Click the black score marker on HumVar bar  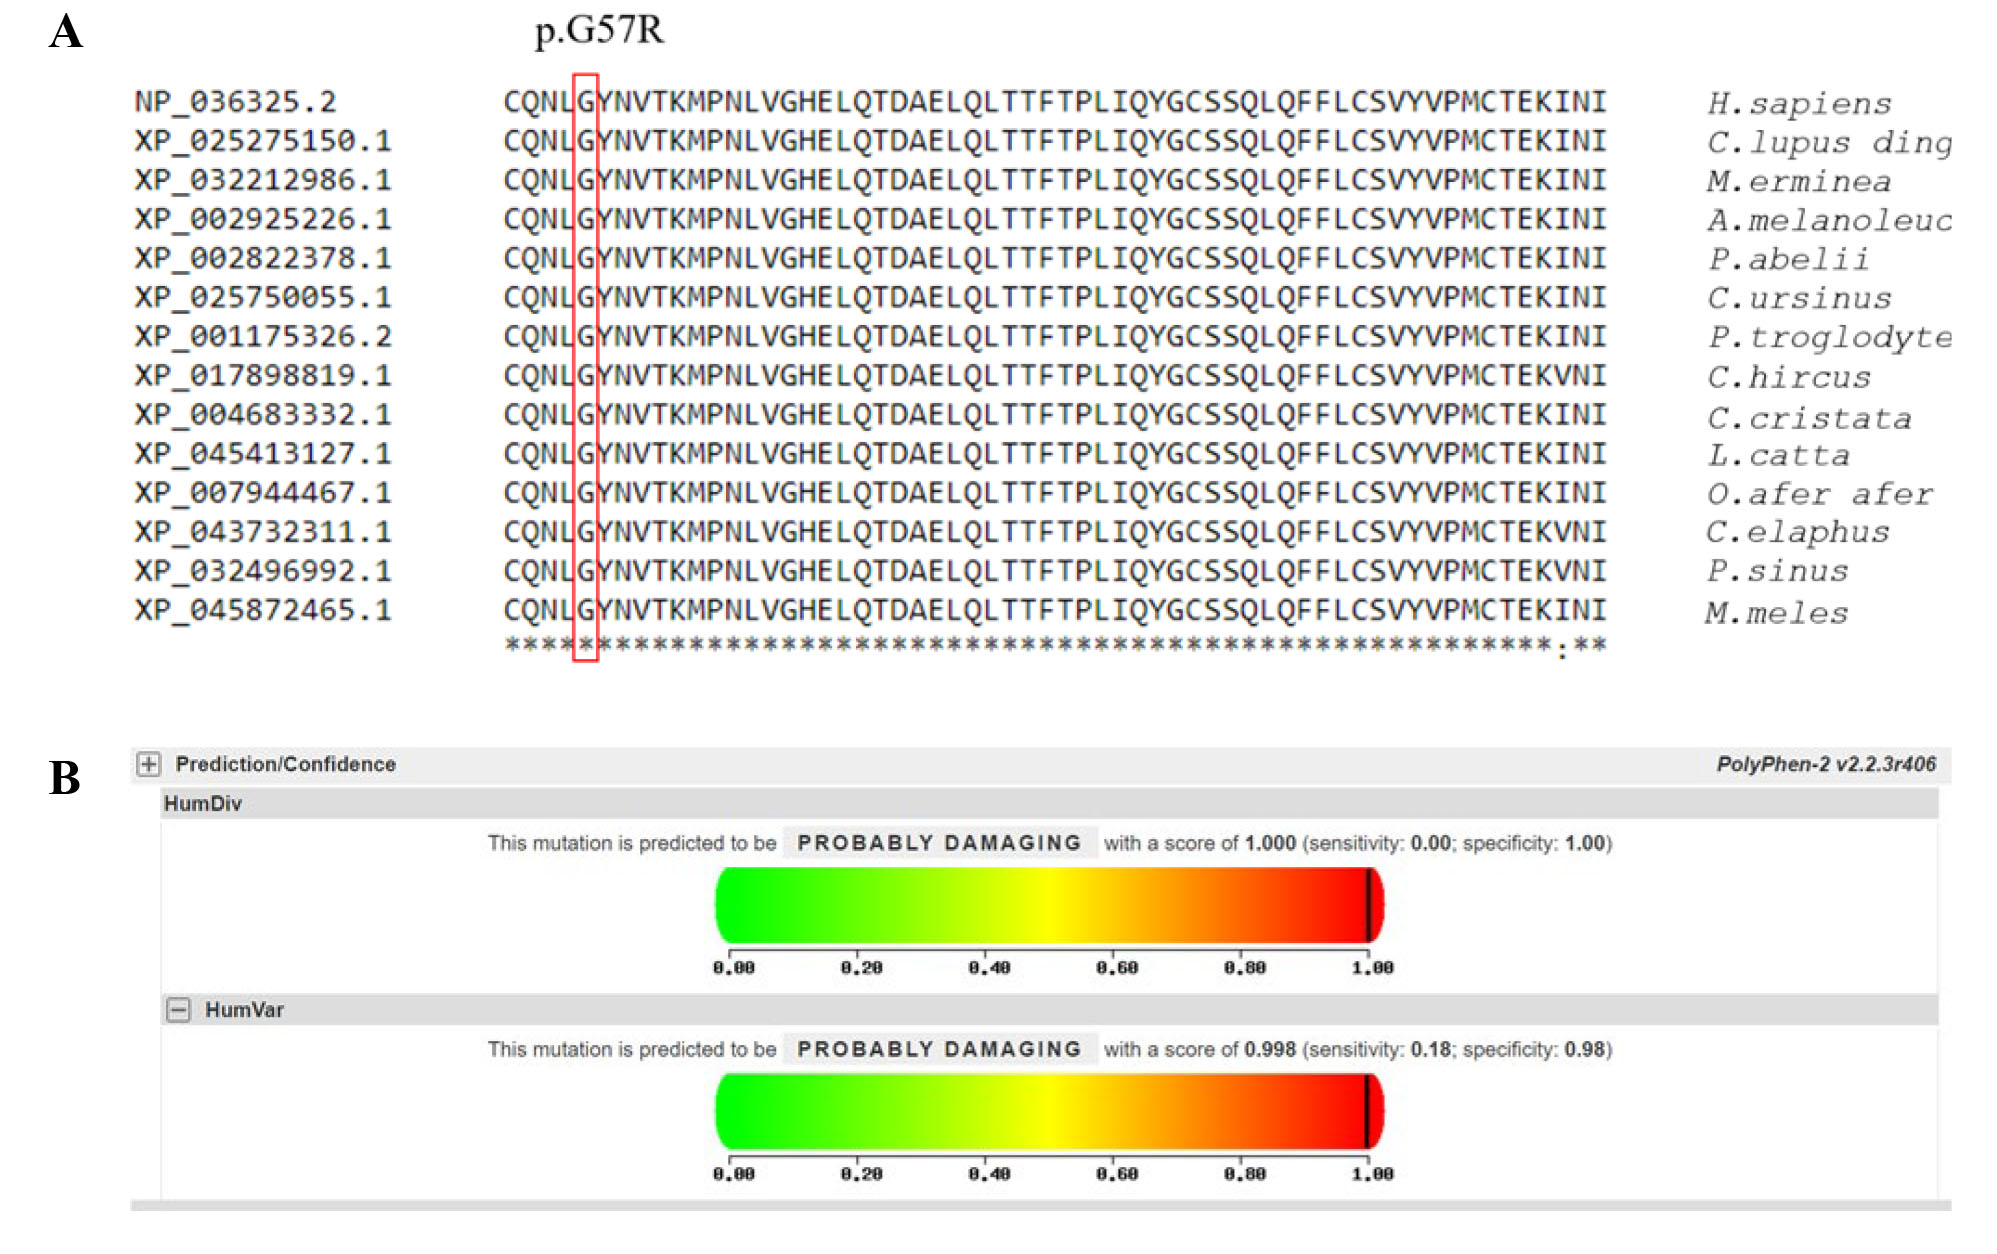click(x=1366, y=1111)
